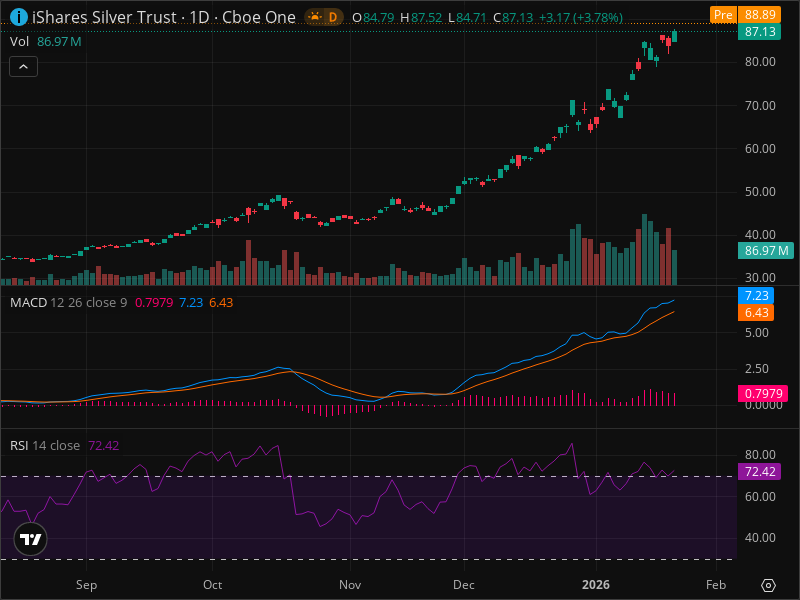Click the 40.00 RSI scale label
800x600 pixels.
tap(760, 538)
